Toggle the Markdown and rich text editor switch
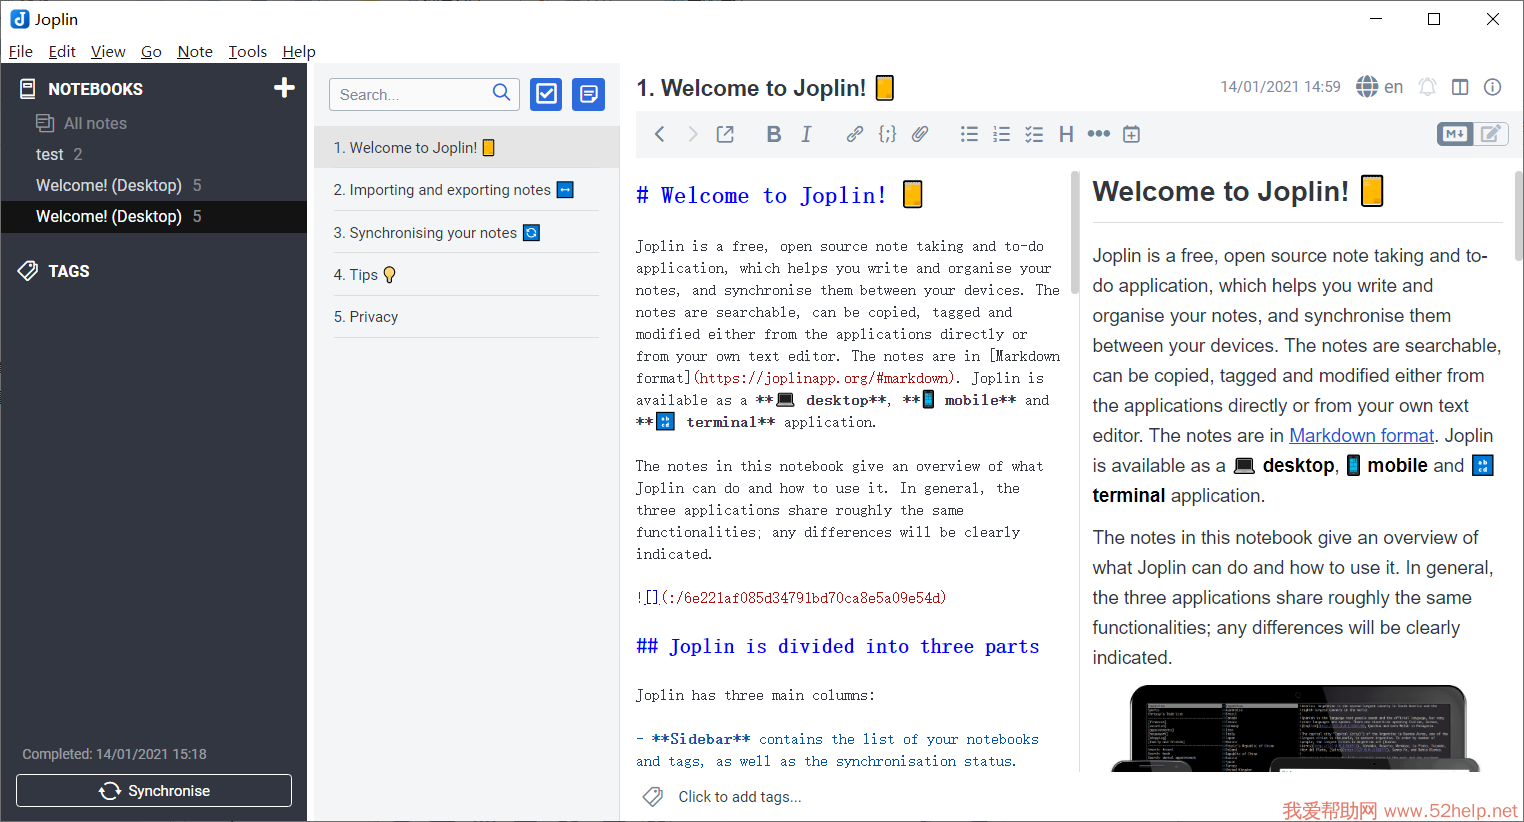1524x822 pixels. pos(1472,134)
